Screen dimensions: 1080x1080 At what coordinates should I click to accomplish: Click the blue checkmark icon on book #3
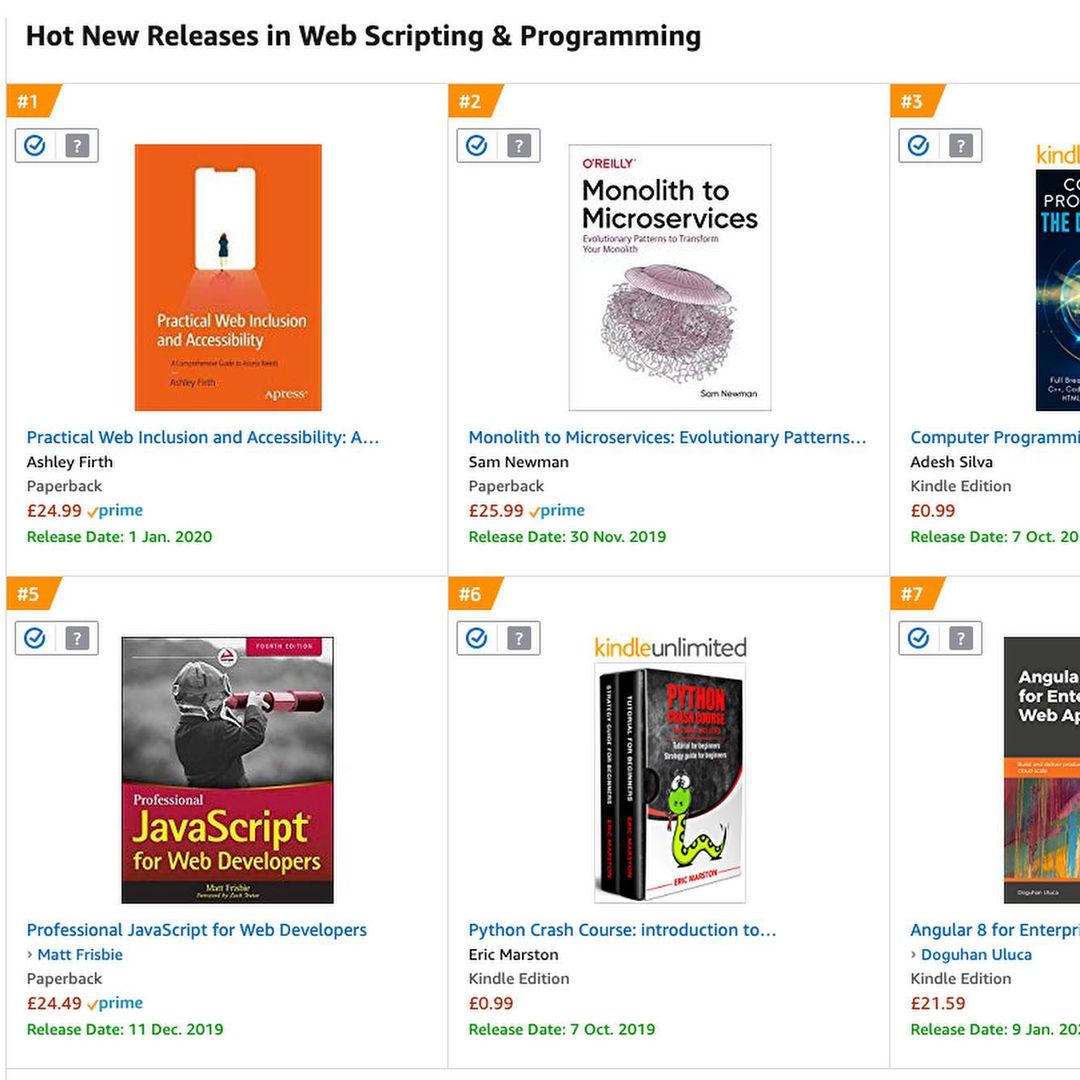(x=919, y=145)
